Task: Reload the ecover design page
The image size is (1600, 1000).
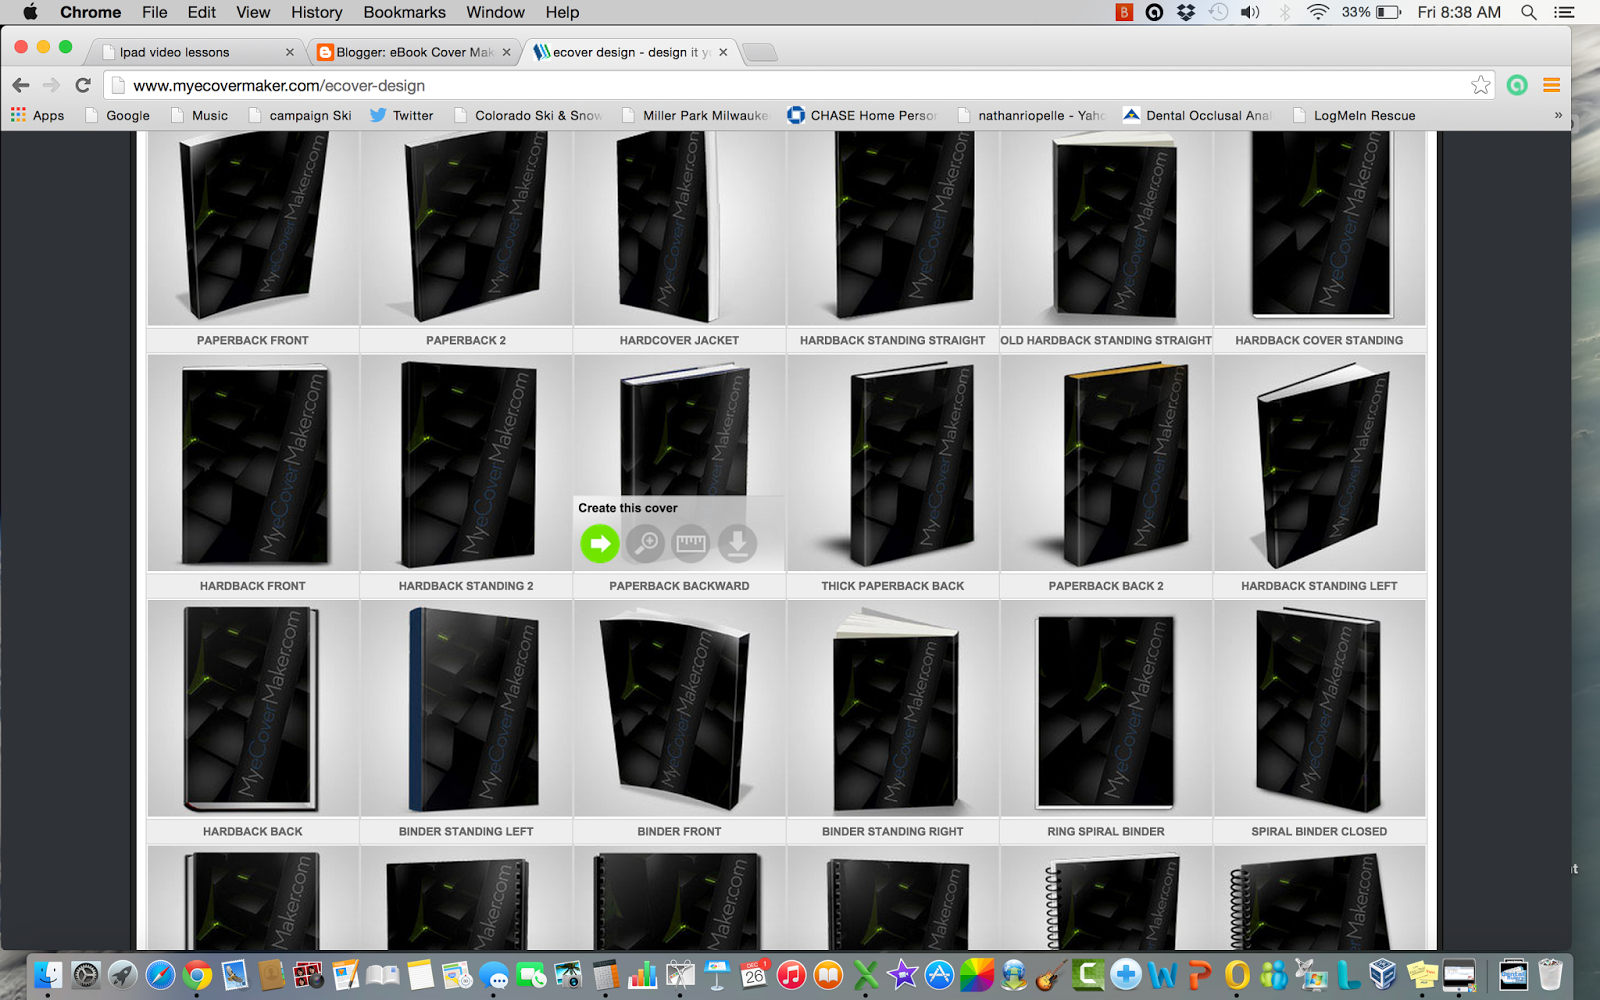Action: click(83, 85)
